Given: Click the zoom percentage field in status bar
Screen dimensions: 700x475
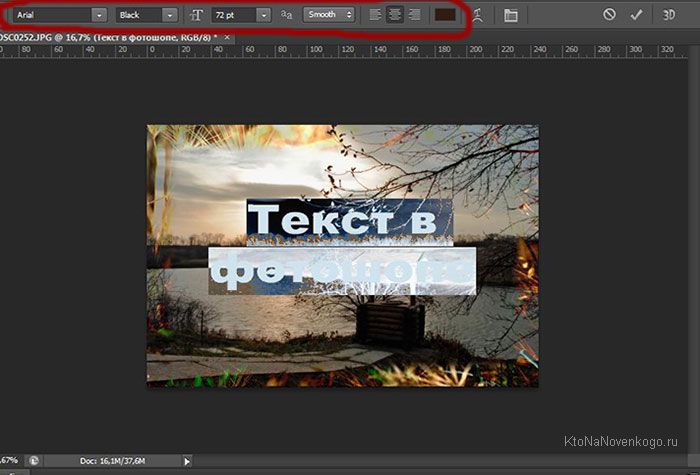Looking at the screenshot, I should (10, 460).
